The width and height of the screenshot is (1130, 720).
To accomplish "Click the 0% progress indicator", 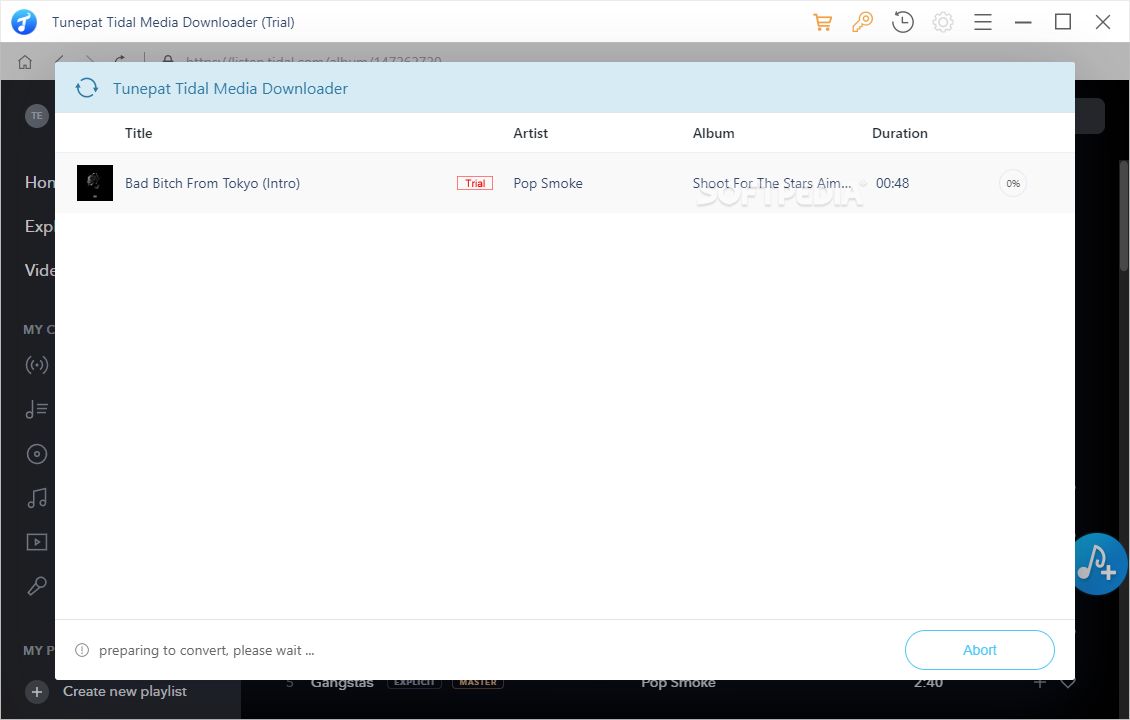I will click(x=1013, y=183).
